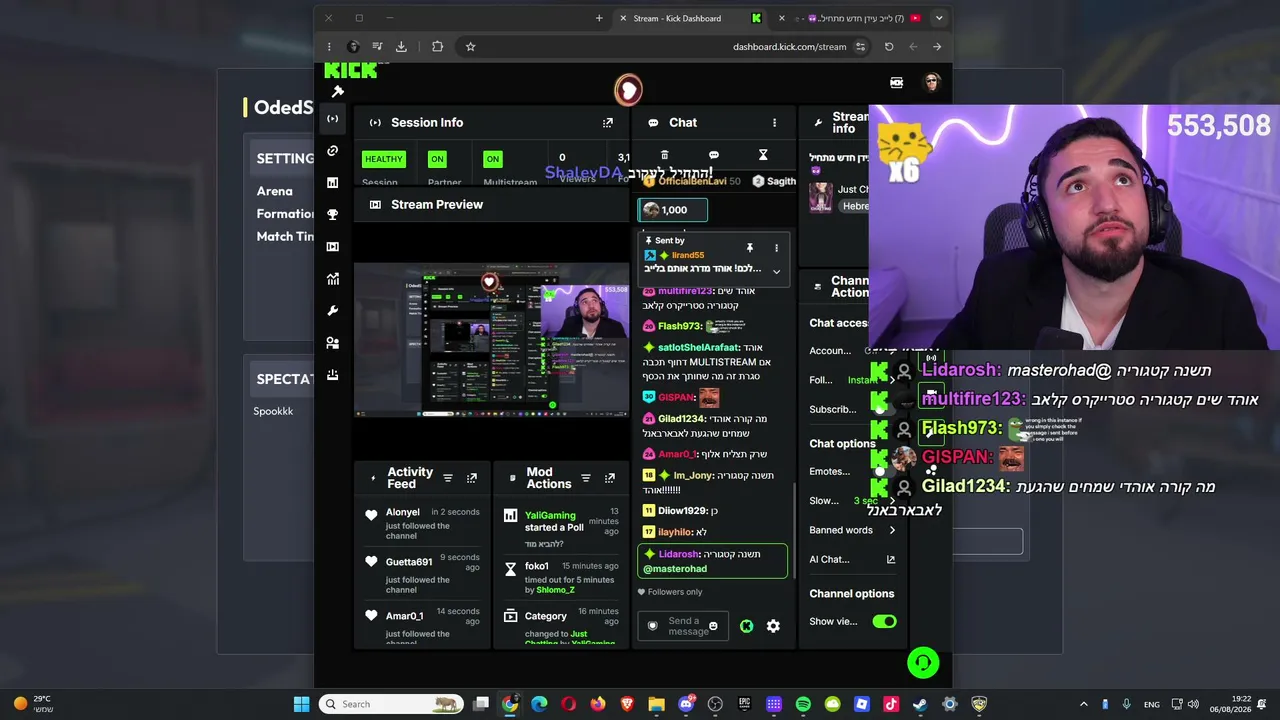Filter the Mod Actions list
The image size is (1280, 720).
pos(586,478)
